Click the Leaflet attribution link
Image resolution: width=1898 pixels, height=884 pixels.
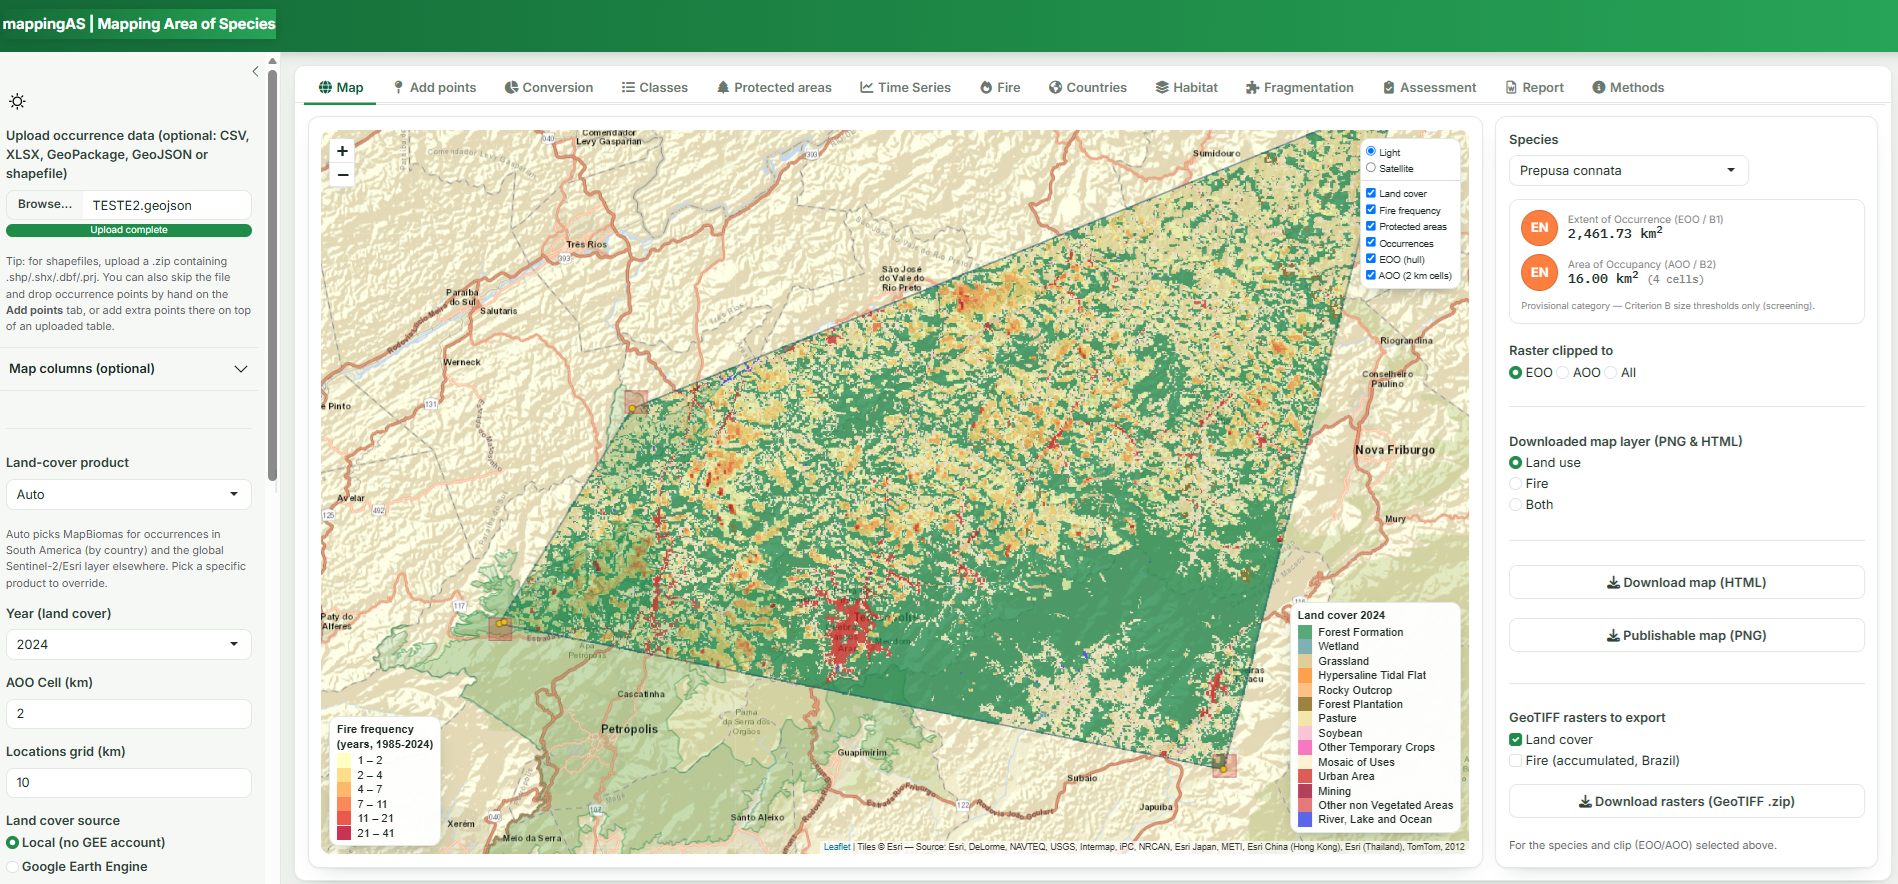coord(837,847)
